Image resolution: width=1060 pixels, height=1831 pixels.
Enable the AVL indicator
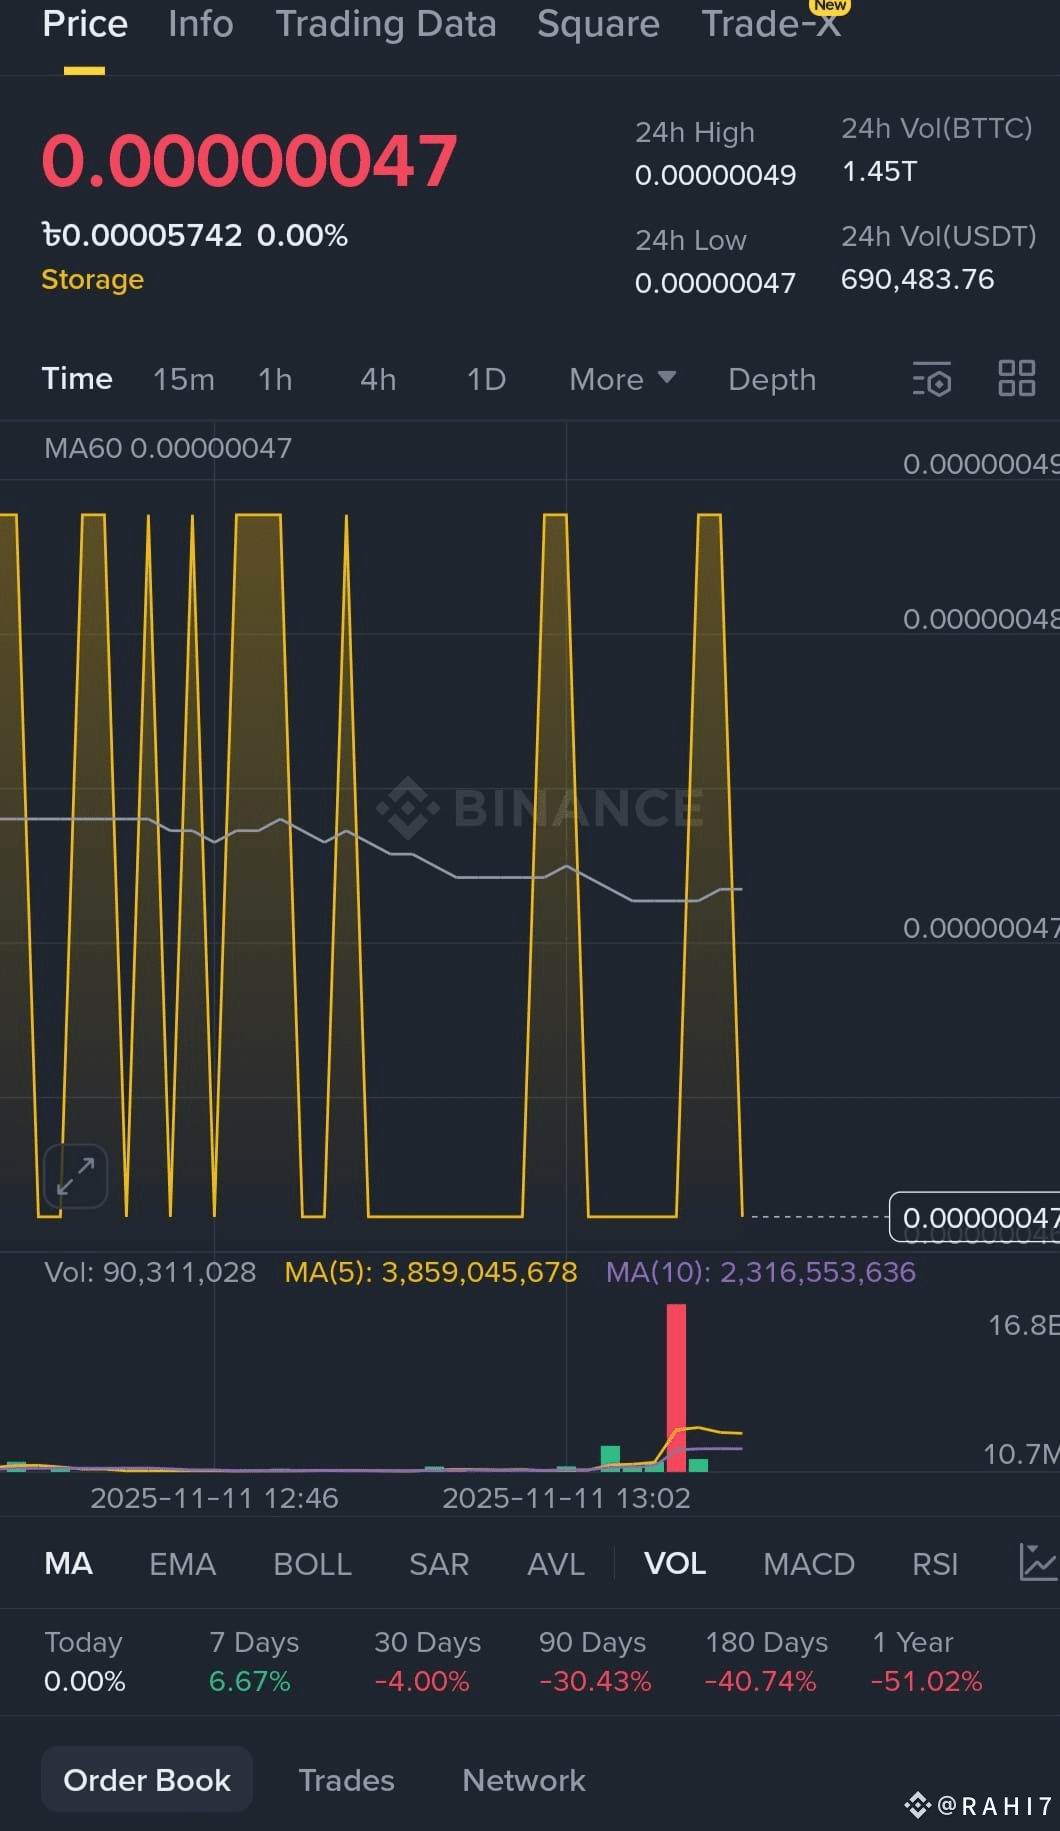click(x=556, y=1563)
